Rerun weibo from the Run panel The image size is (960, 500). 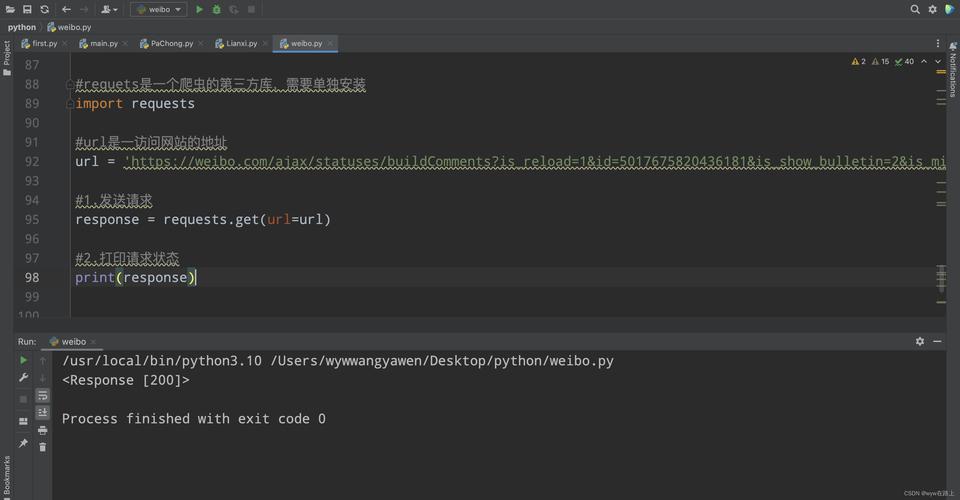click(23, 360)
